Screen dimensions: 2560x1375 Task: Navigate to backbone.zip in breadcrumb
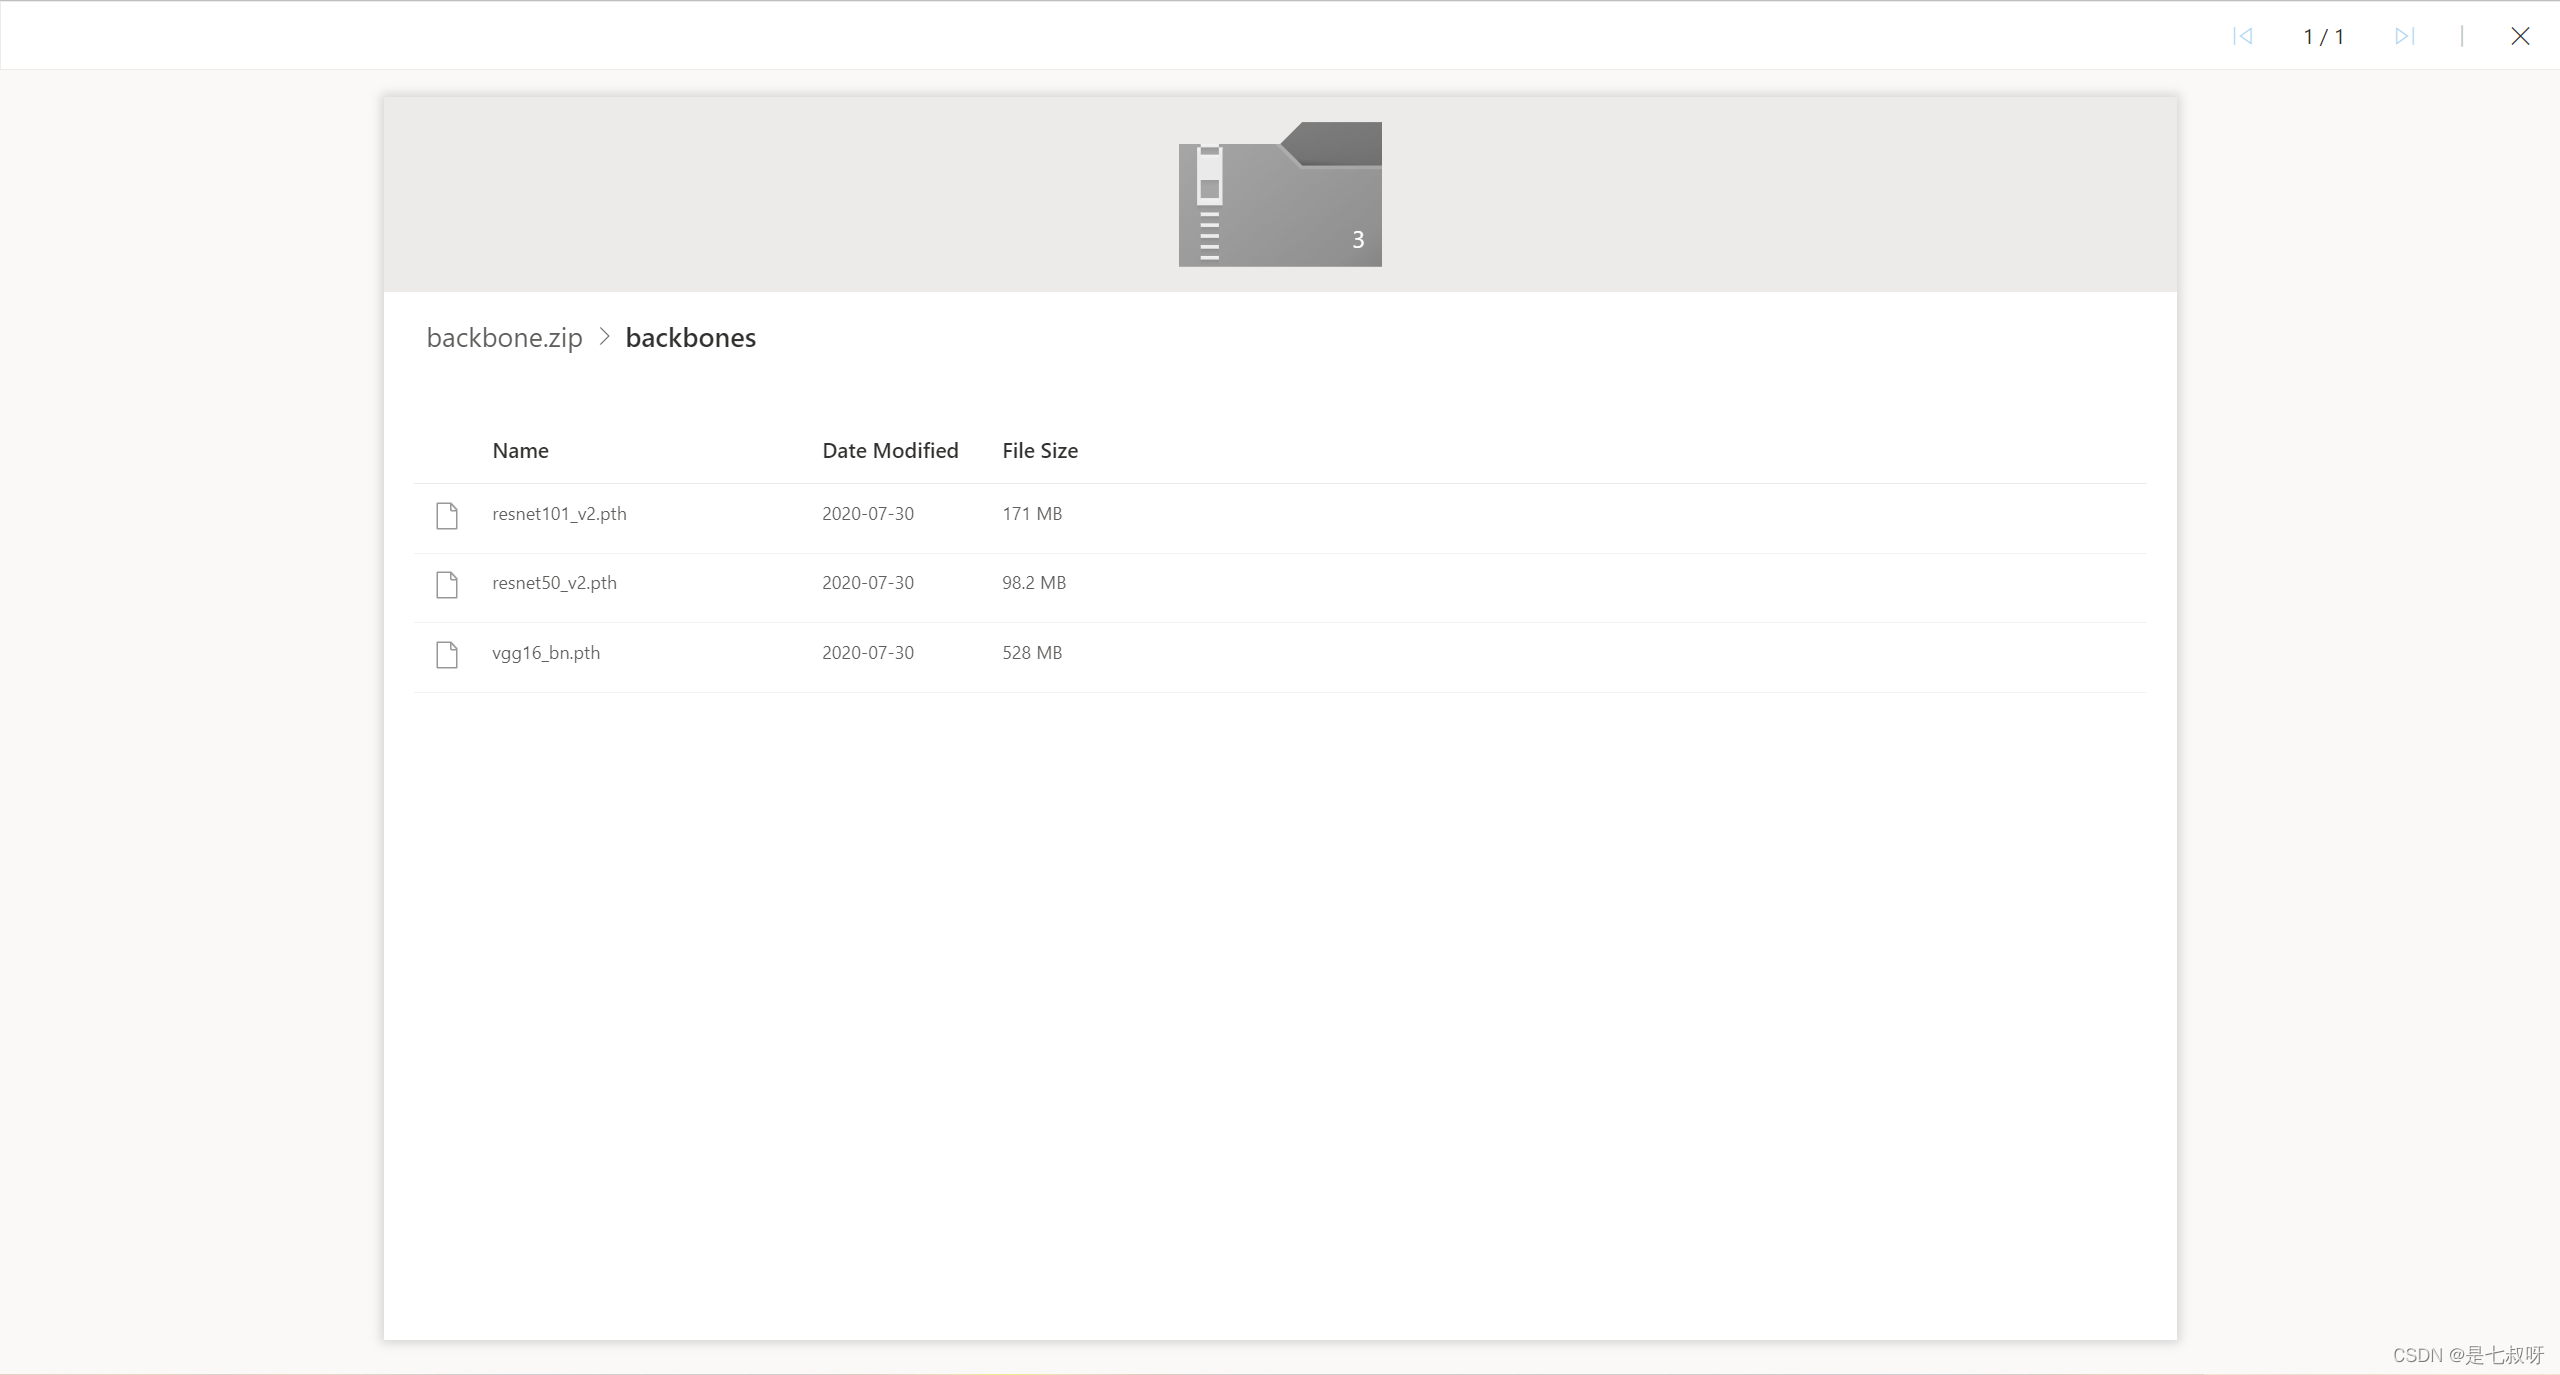click(504, 338)
